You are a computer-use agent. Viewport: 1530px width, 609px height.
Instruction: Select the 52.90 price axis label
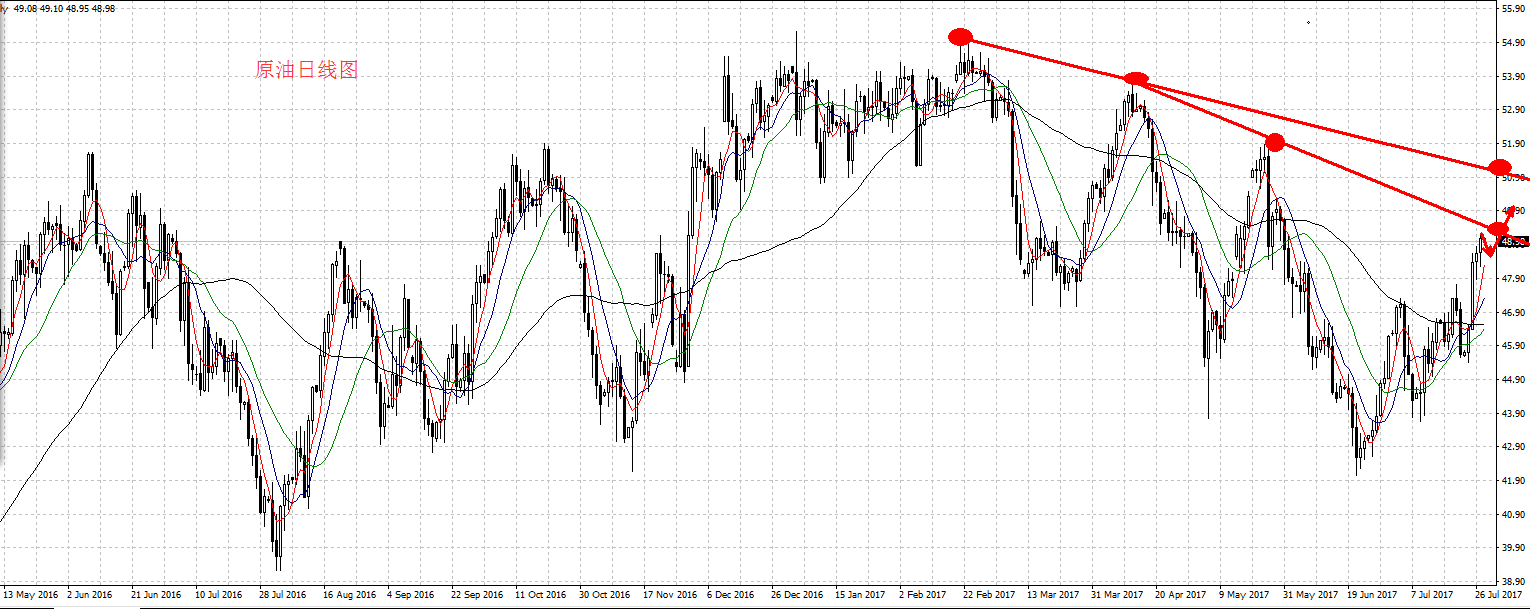pyautogui.click(x=1513, y=109)
